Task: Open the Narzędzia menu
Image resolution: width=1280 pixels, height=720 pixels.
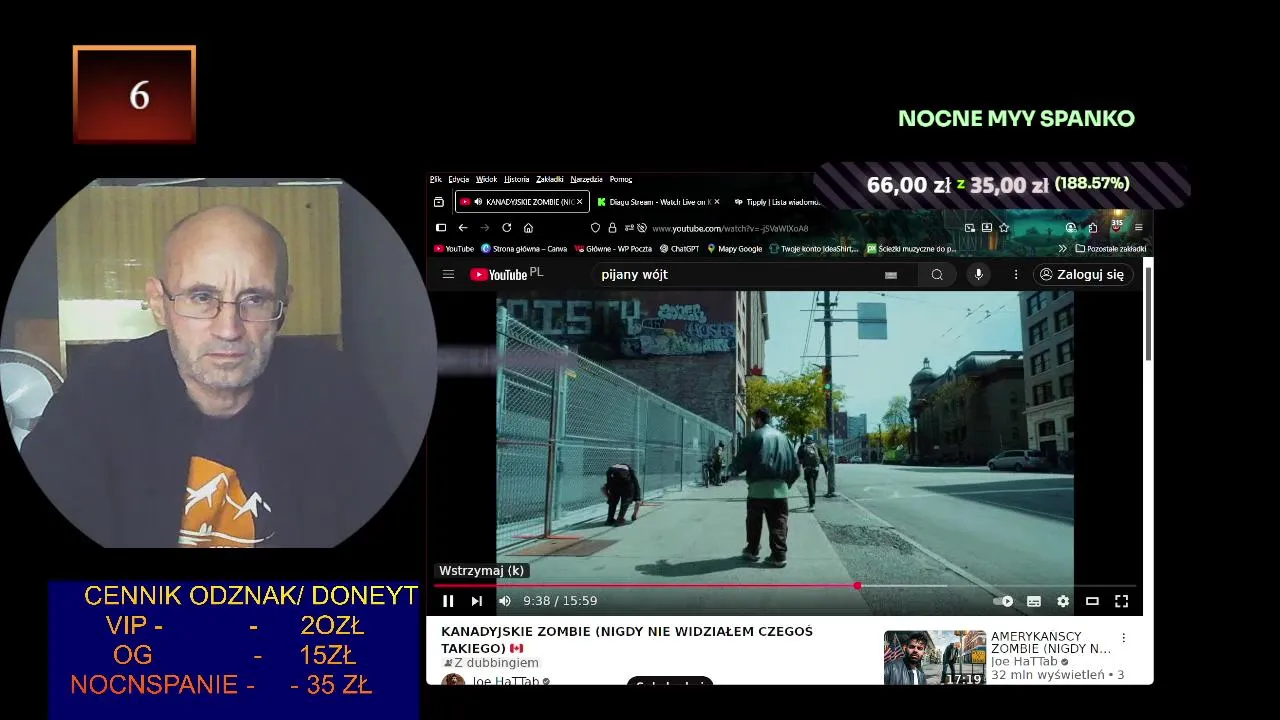Action: click(586, 179)
